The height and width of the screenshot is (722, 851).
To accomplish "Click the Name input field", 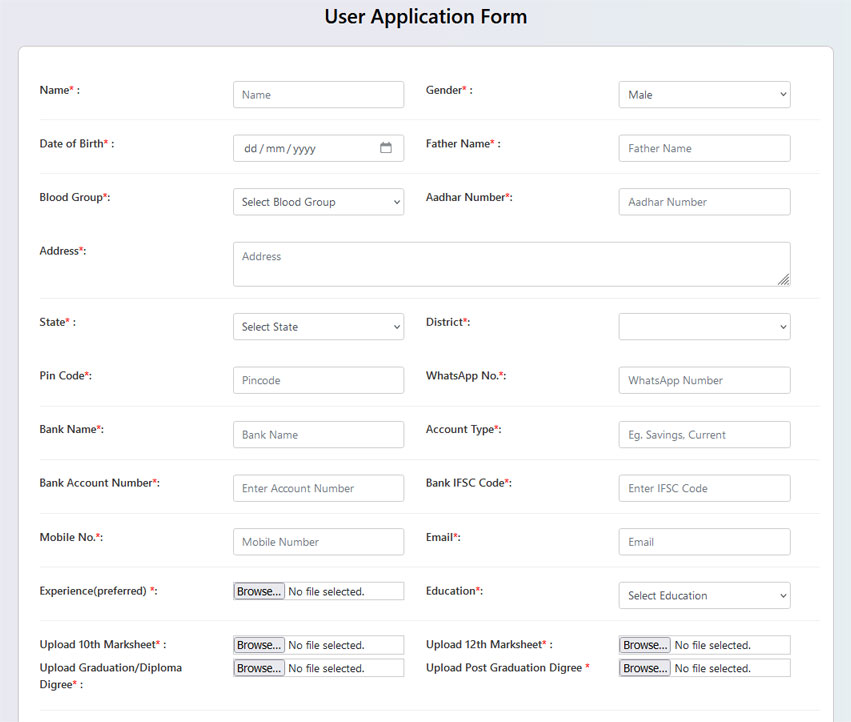I will click(317, 94).
